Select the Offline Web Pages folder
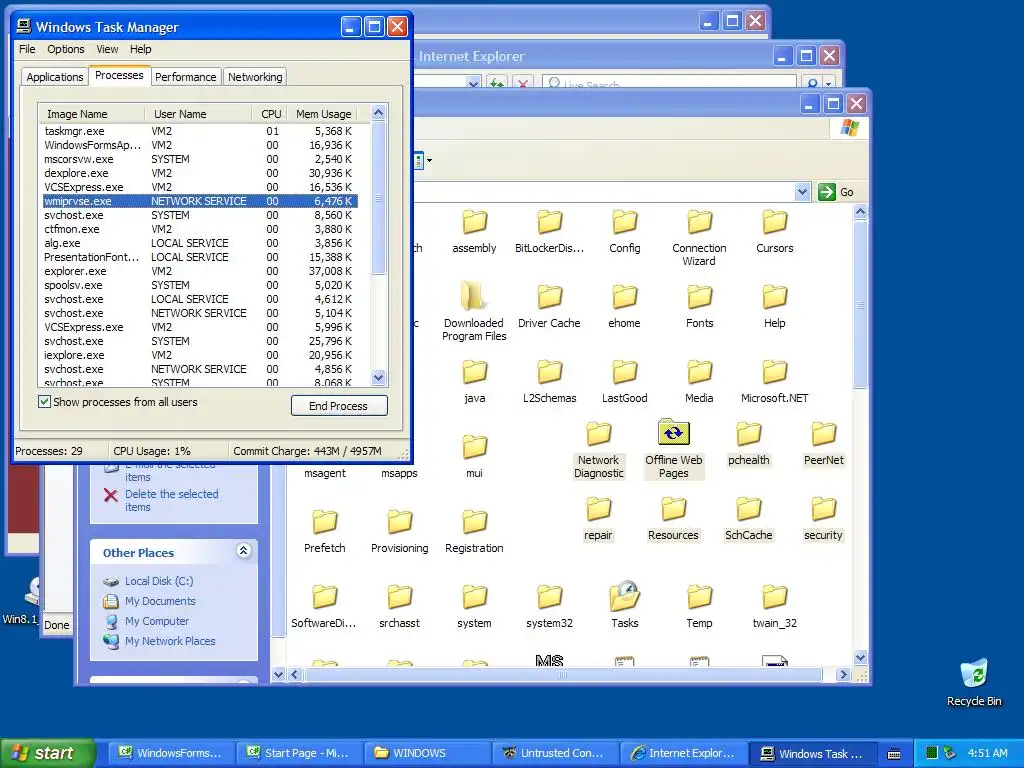Screen dimensions: 1024x768 pyautogui.click(x=673, y=449)
